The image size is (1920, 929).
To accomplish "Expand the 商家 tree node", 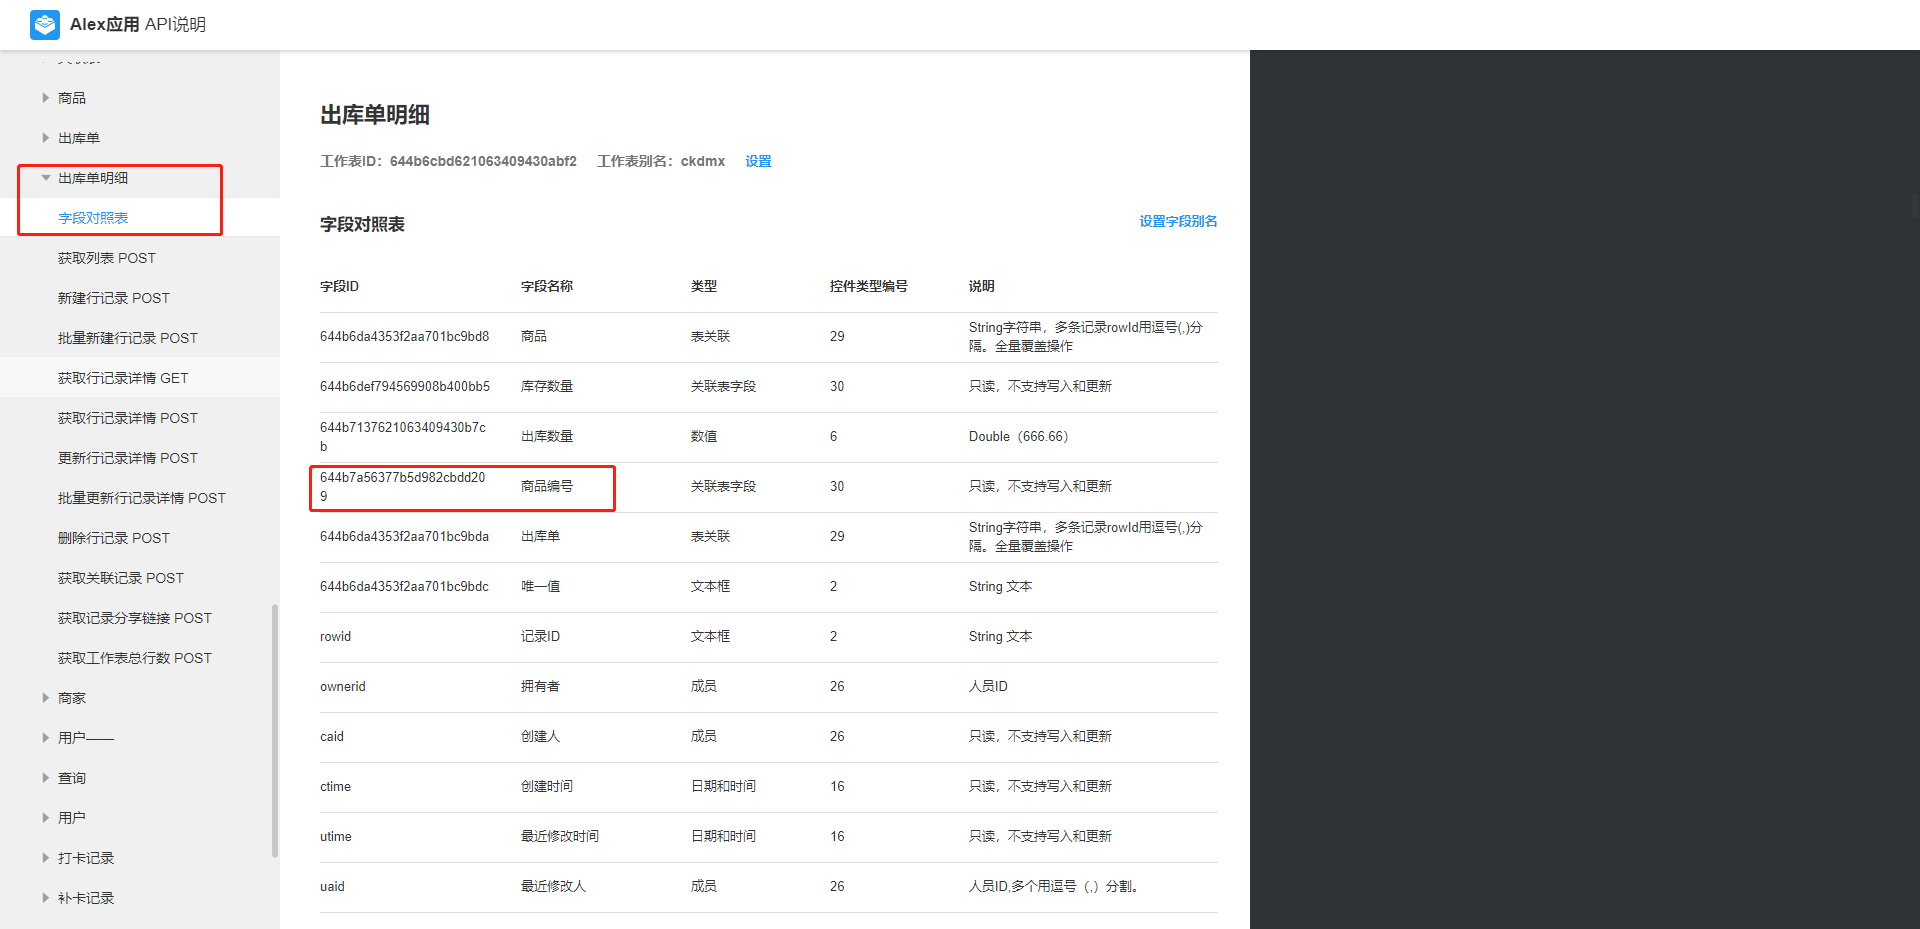I will tap(46, 698).
